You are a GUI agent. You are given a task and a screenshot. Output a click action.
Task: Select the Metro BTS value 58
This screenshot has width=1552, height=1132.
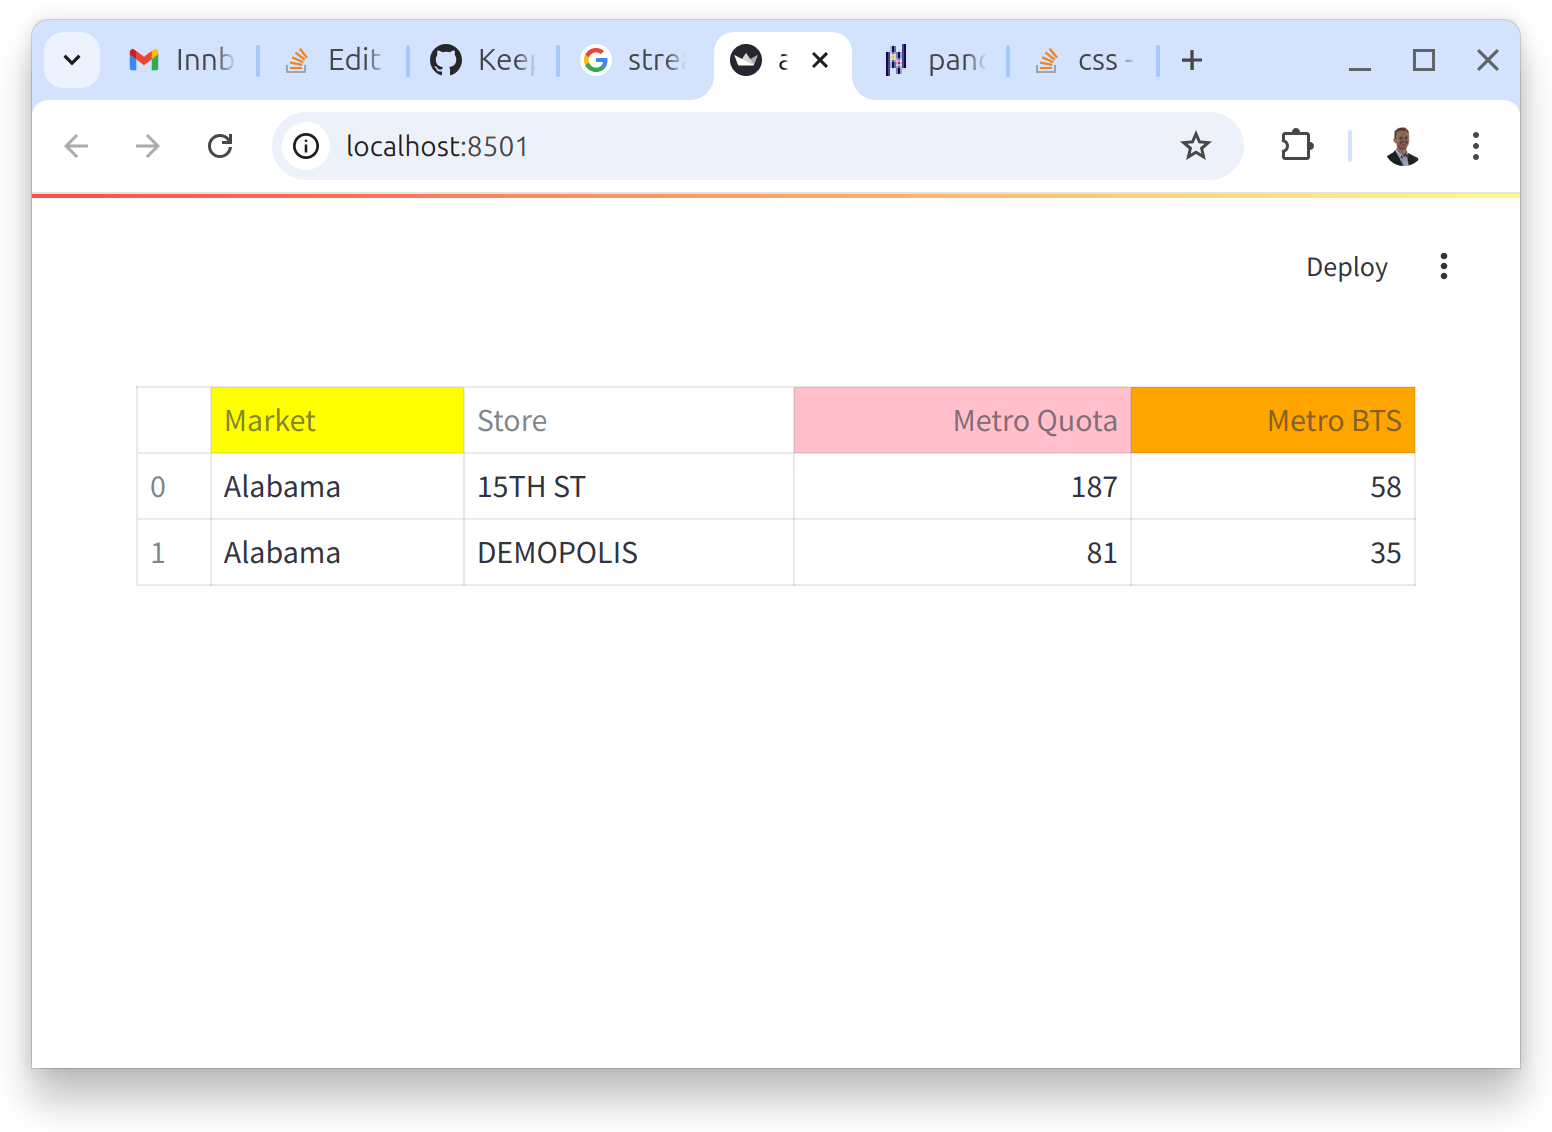[x=1273, y=486]
